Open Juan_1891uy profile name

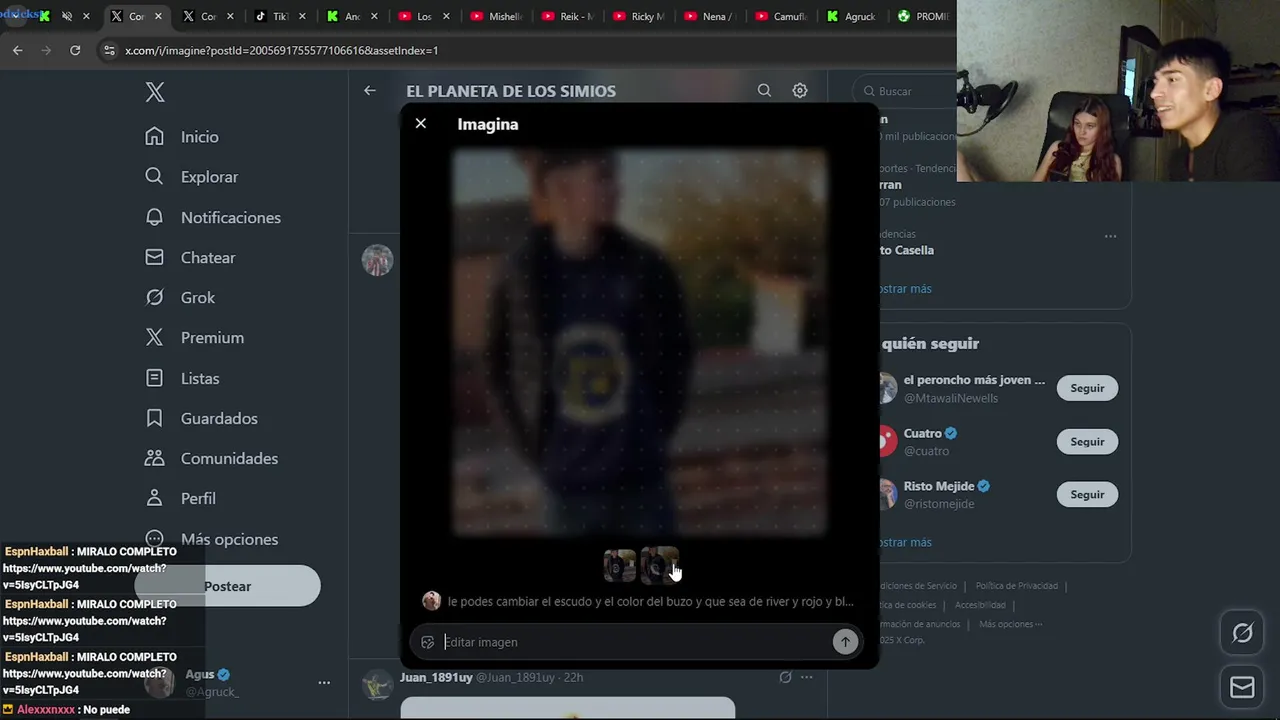coord(436,677)
